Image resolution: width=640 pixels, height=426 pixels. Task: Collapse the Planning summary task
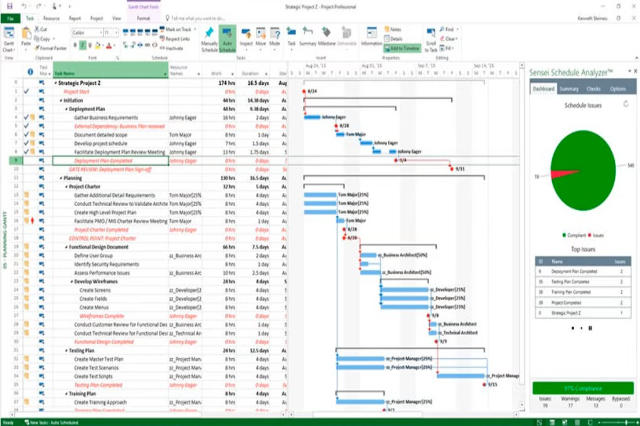[x=60, y=177]
